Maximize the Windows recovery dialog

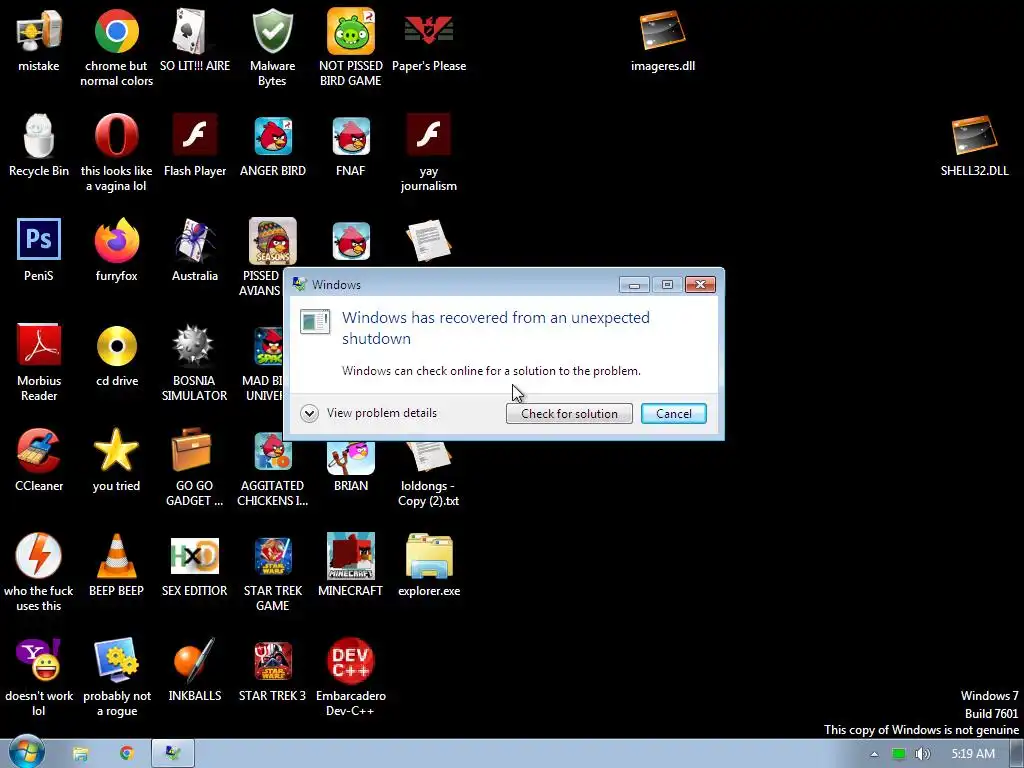tap(667, 285)
